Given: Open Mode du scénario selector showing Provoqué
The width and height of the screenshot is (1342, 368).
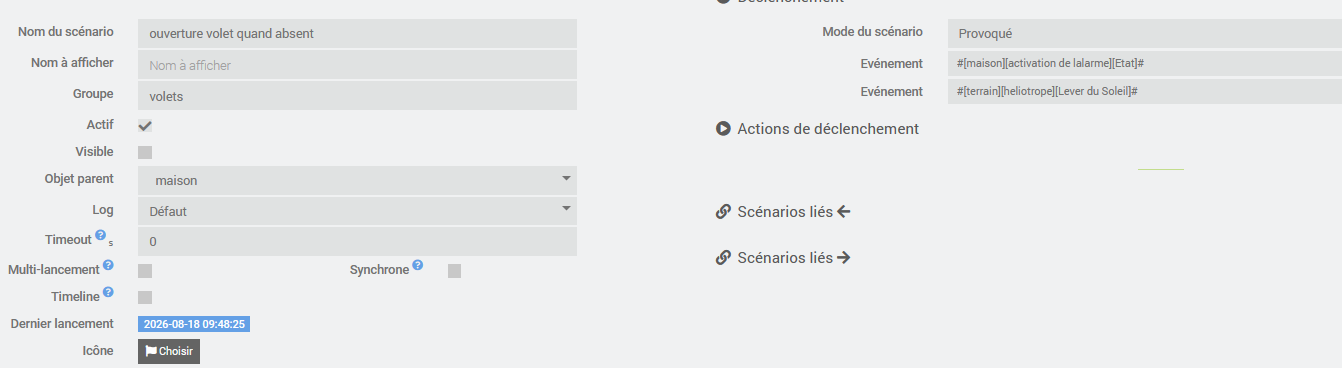Looking at the screenshot, I should click(1145, 33).
